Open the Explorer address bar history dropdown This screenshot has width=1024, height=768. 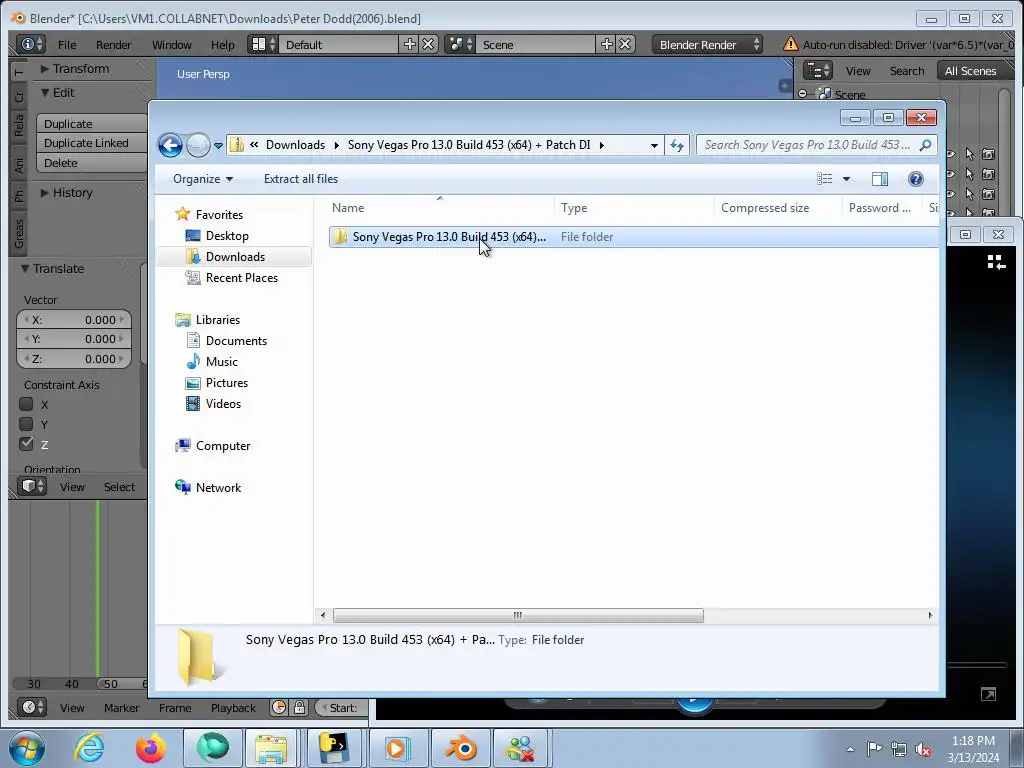click(654, 145)
